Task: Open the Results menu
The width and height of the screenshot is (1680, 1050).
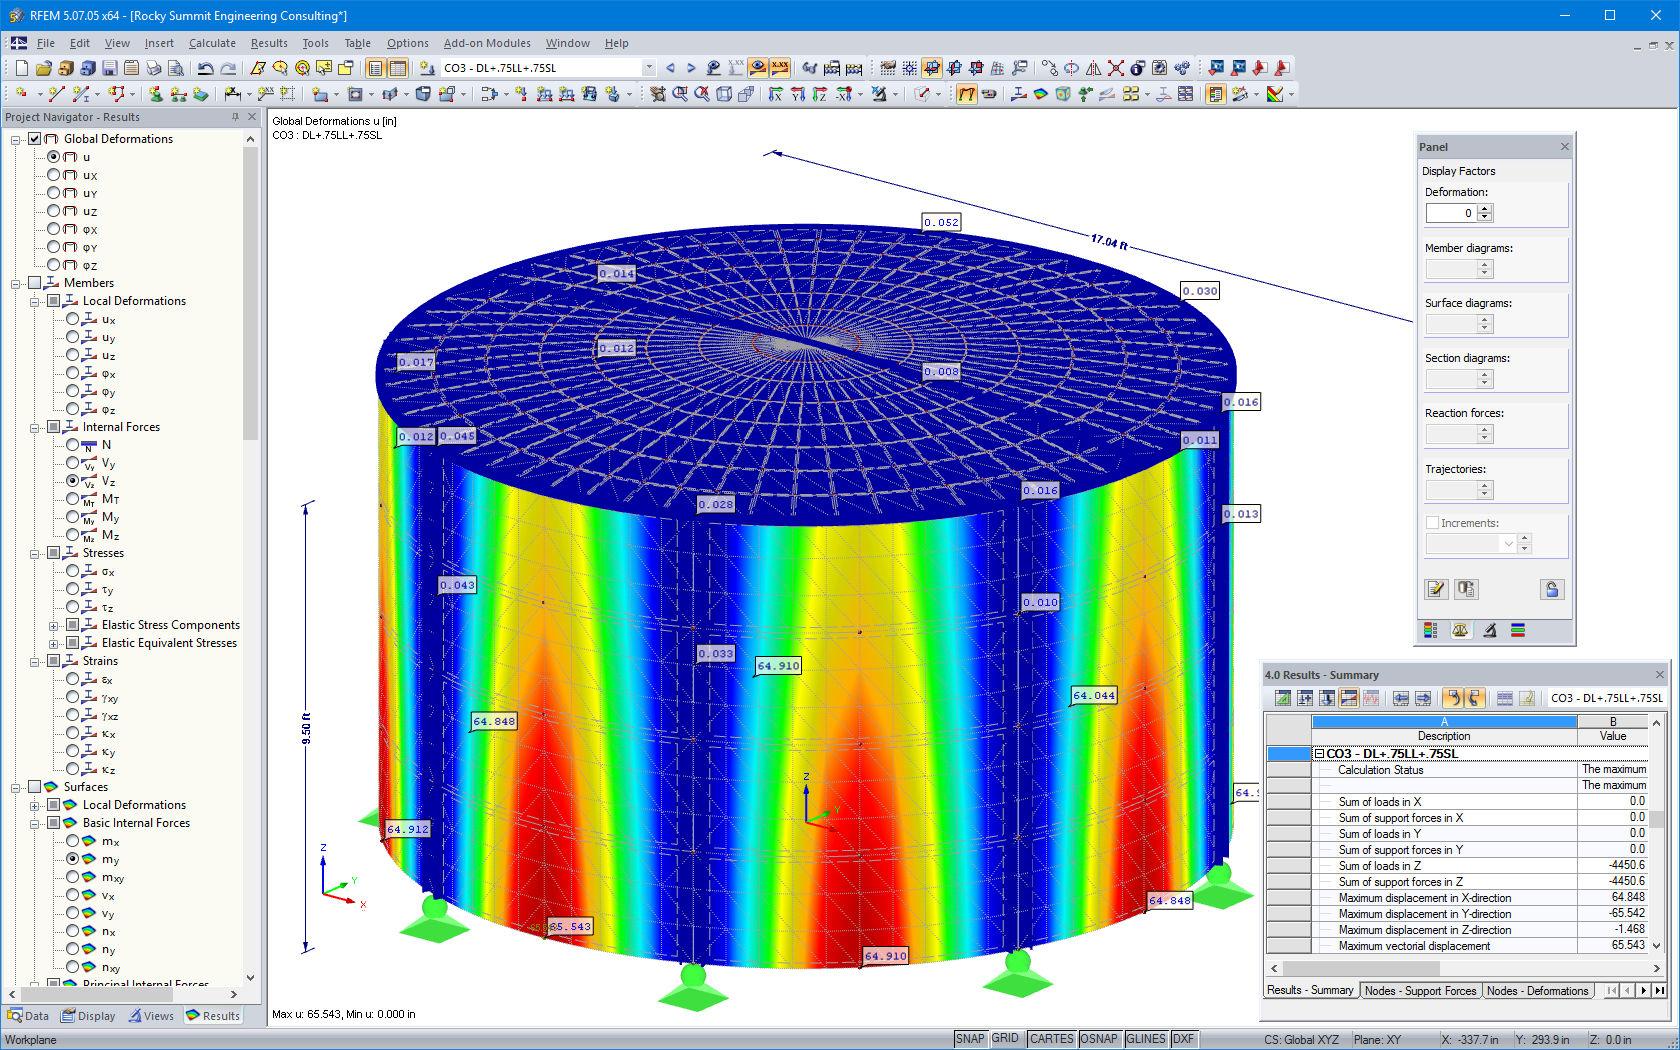Action: click(269, 43)
